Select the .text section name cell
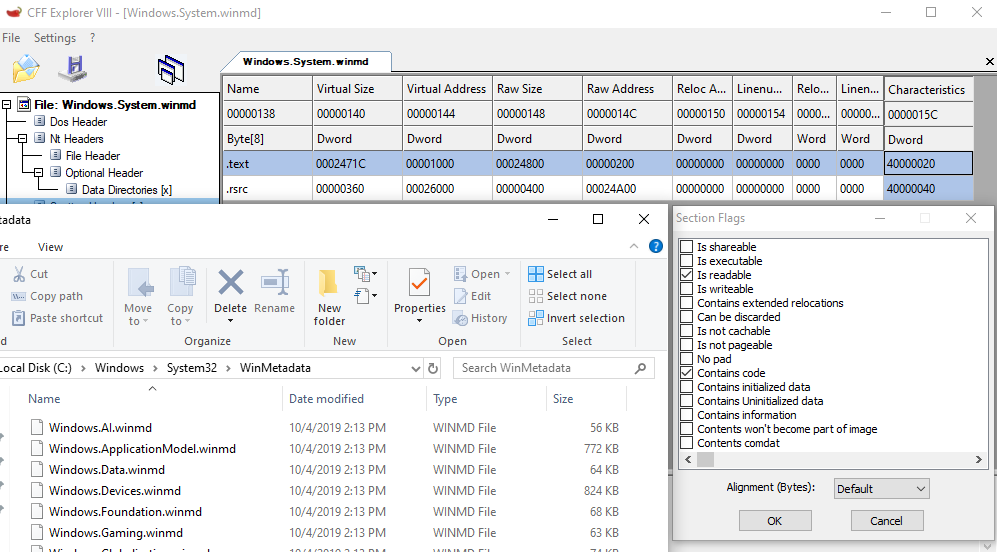 click(268, 163)
